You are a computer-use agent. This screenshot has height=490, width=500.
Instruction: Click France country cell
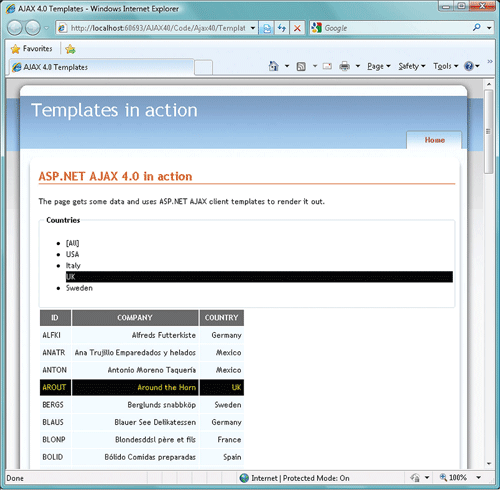point(222,440)
